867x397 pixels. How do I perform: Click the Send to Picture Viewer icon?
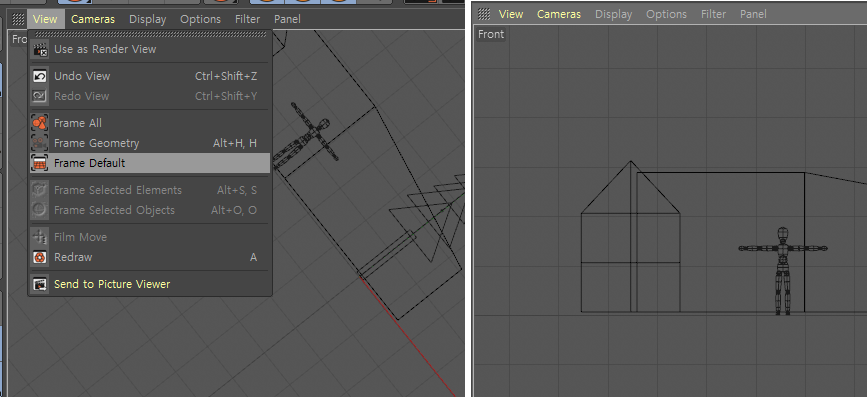pyautogui.click(x=40, y=284)
